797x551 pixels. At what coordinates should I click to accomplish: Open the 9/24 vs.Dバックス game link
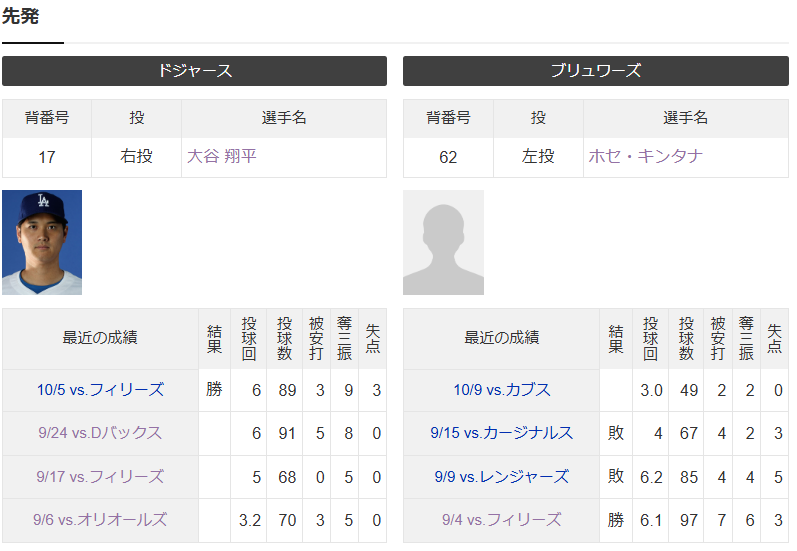coord(99,433)
